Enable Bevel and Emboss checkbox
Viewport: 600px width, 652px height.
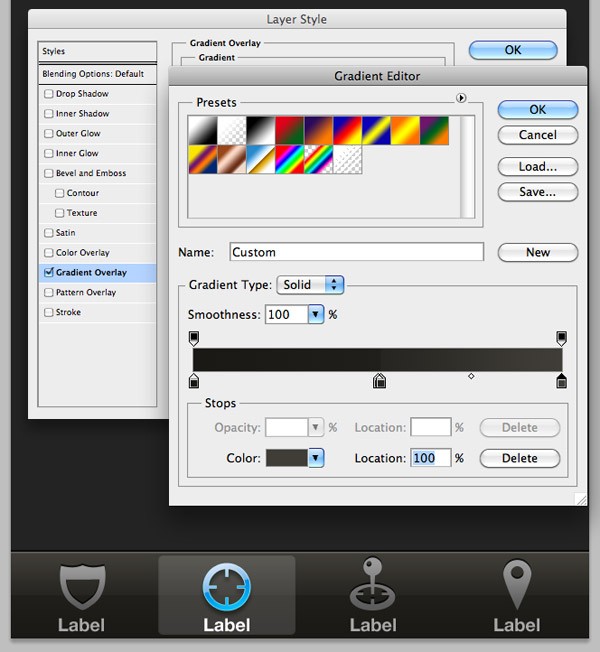click(x=49, y=173)
